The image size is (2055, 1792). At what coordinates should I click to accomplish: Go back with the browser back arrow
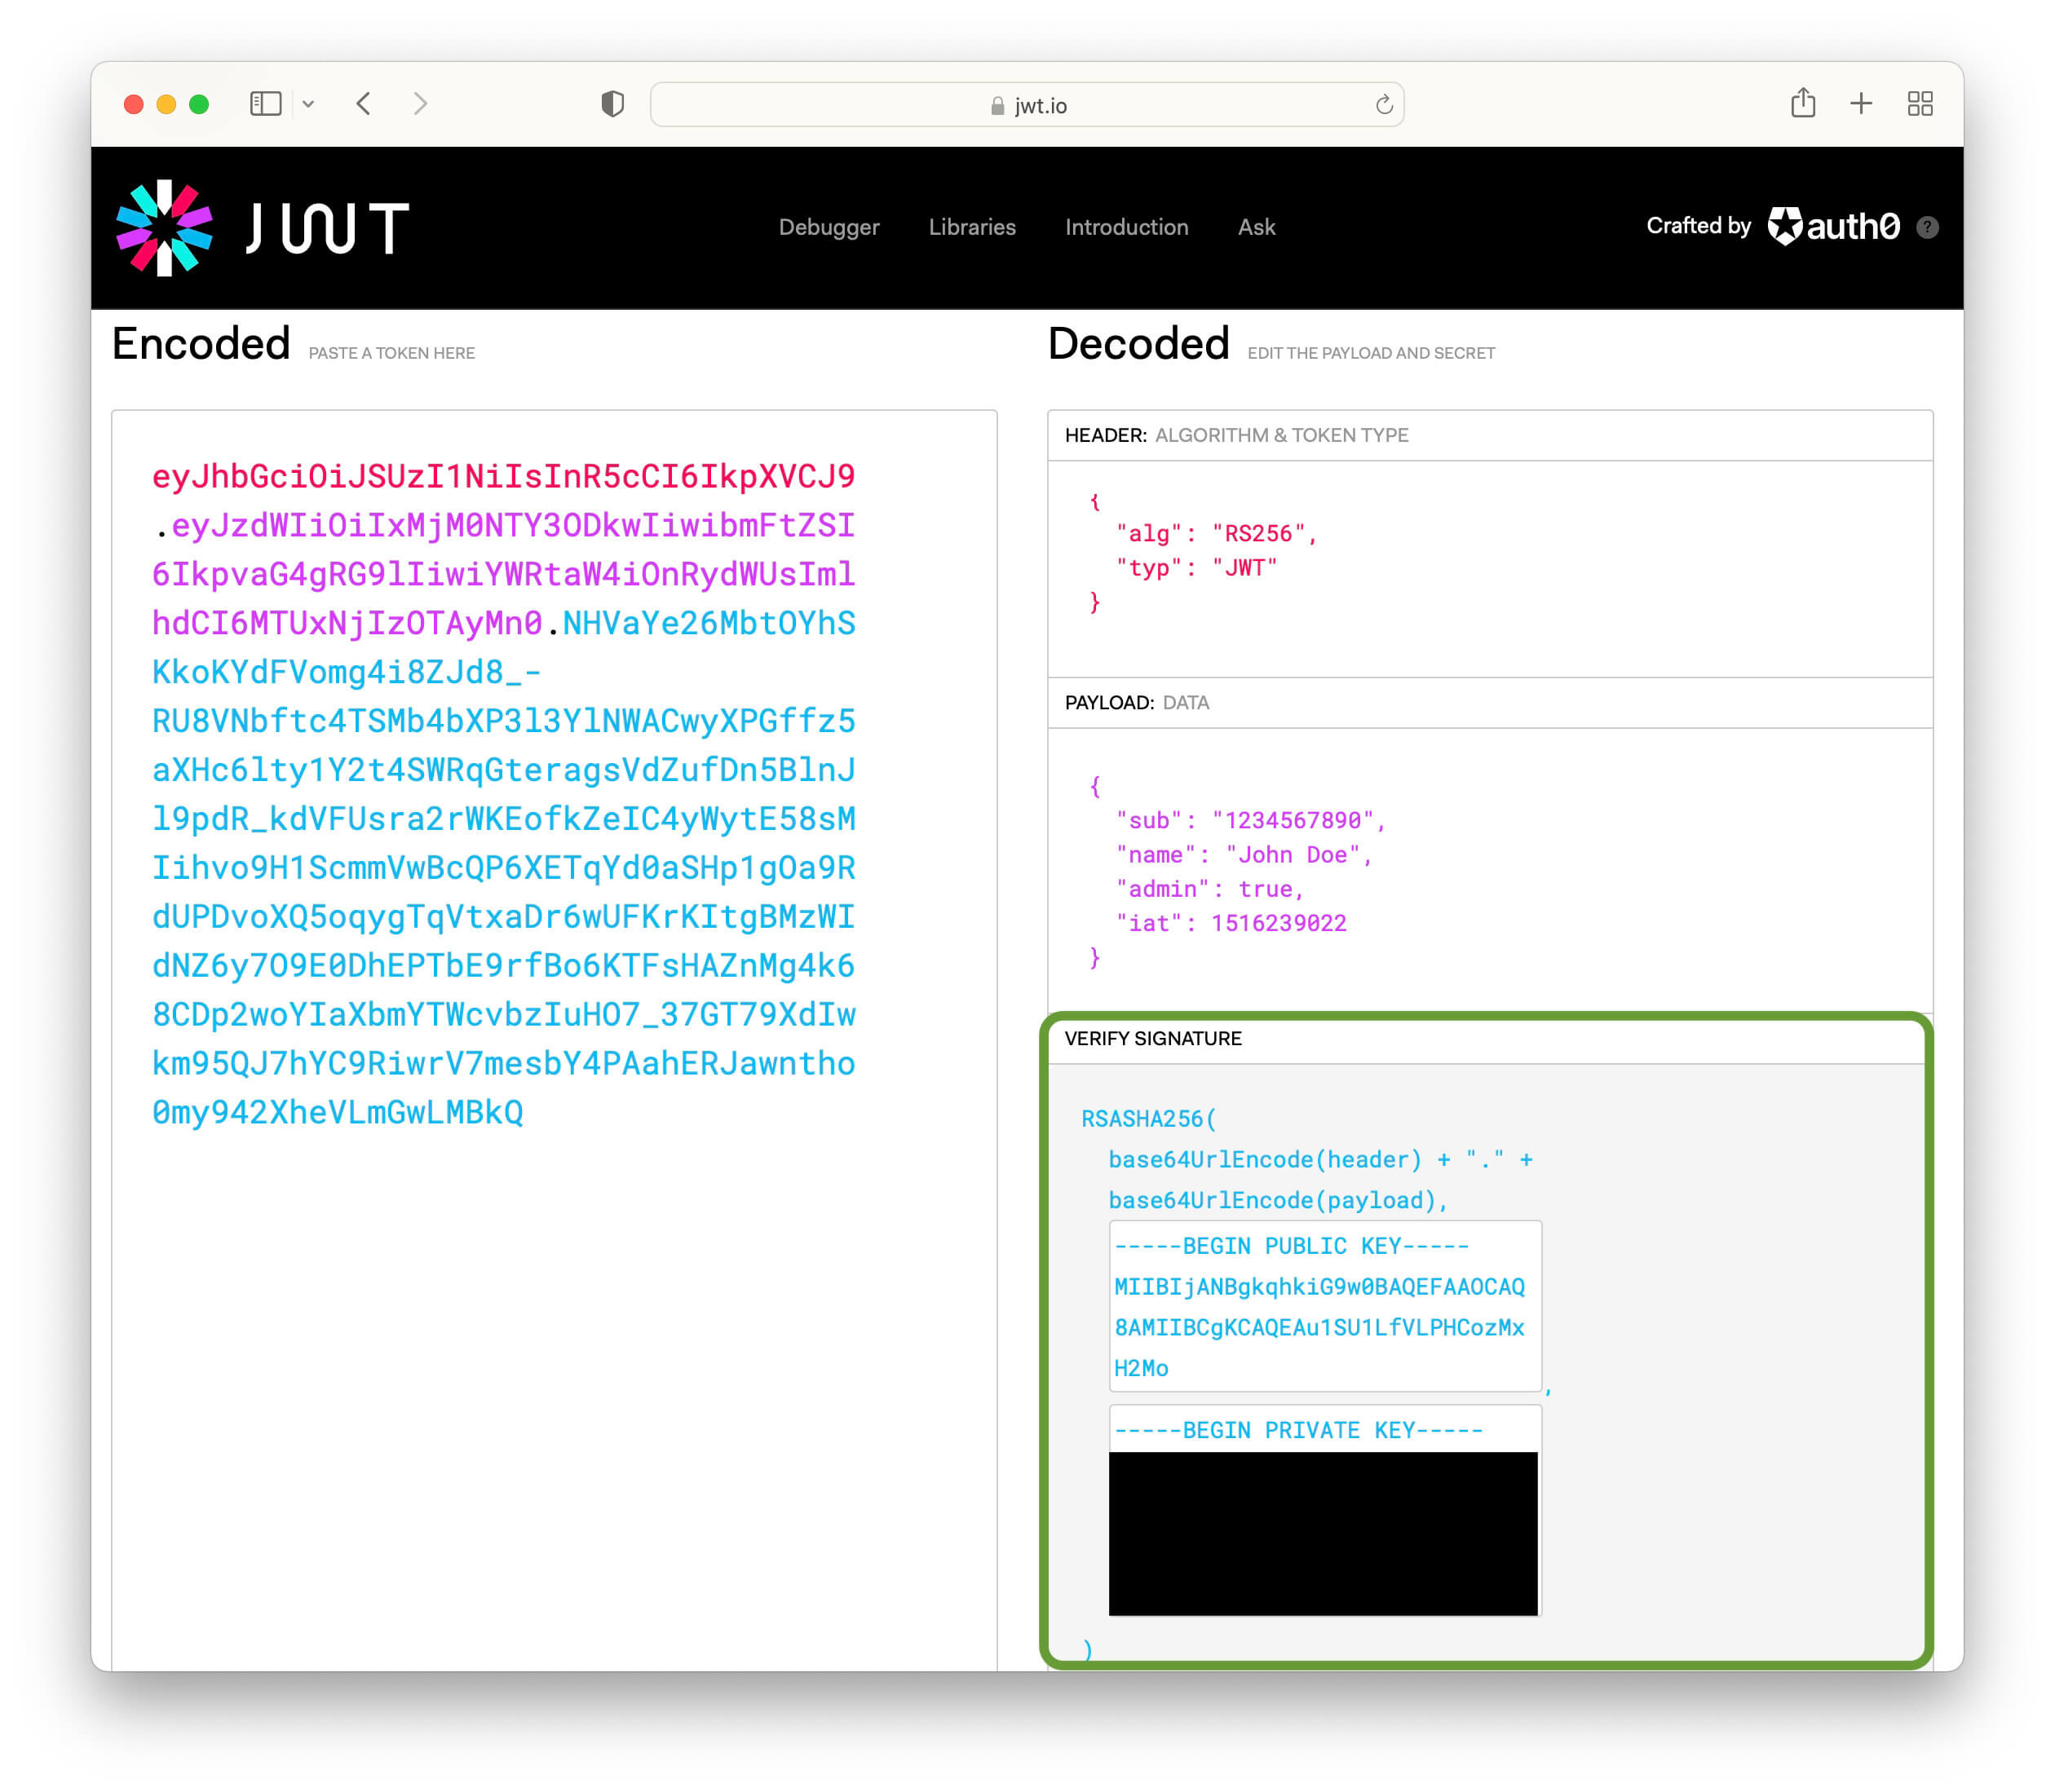click(364, 104)
